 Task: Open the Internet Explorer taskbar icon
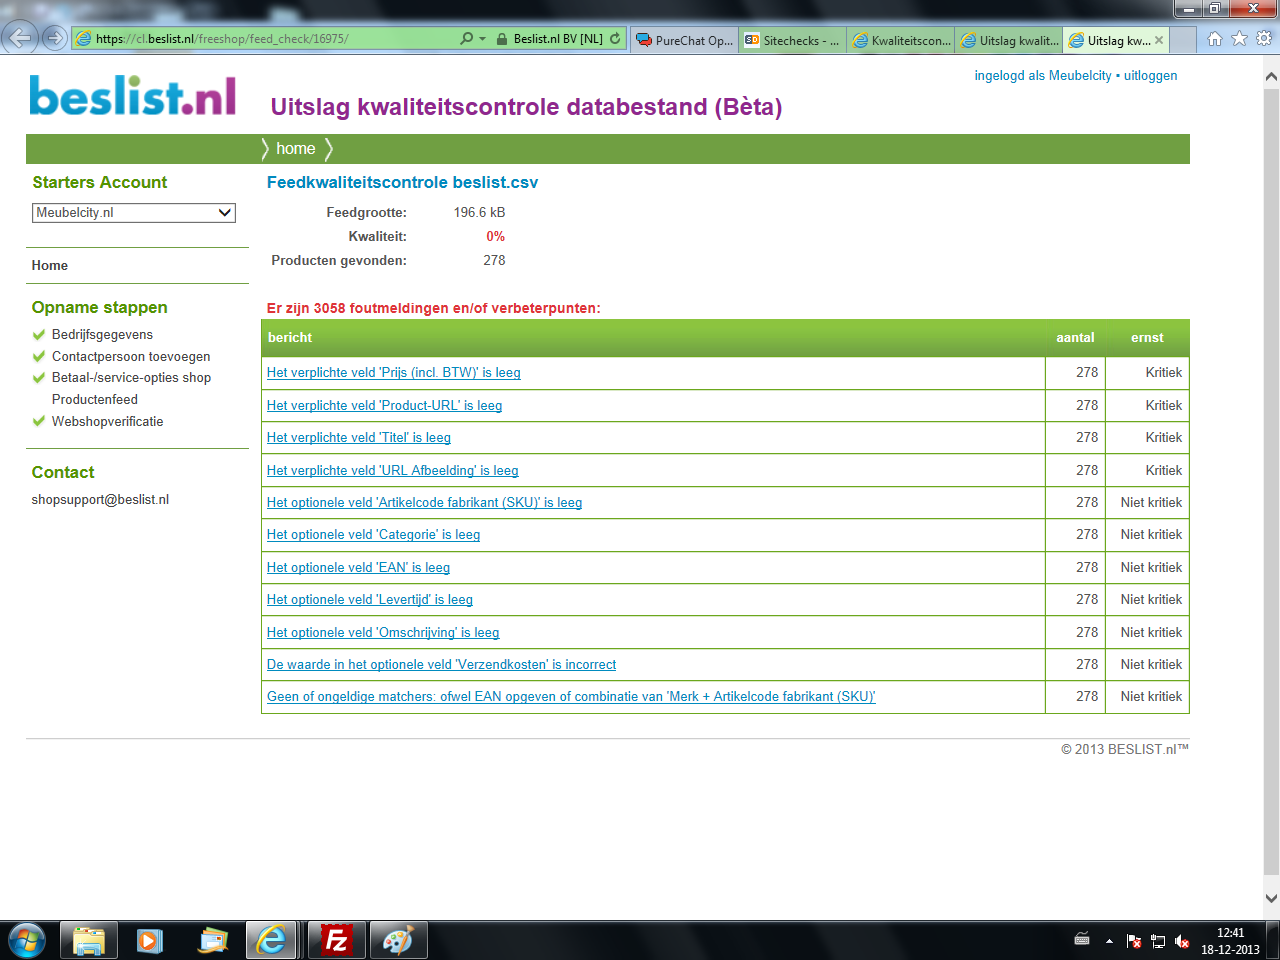271,940
